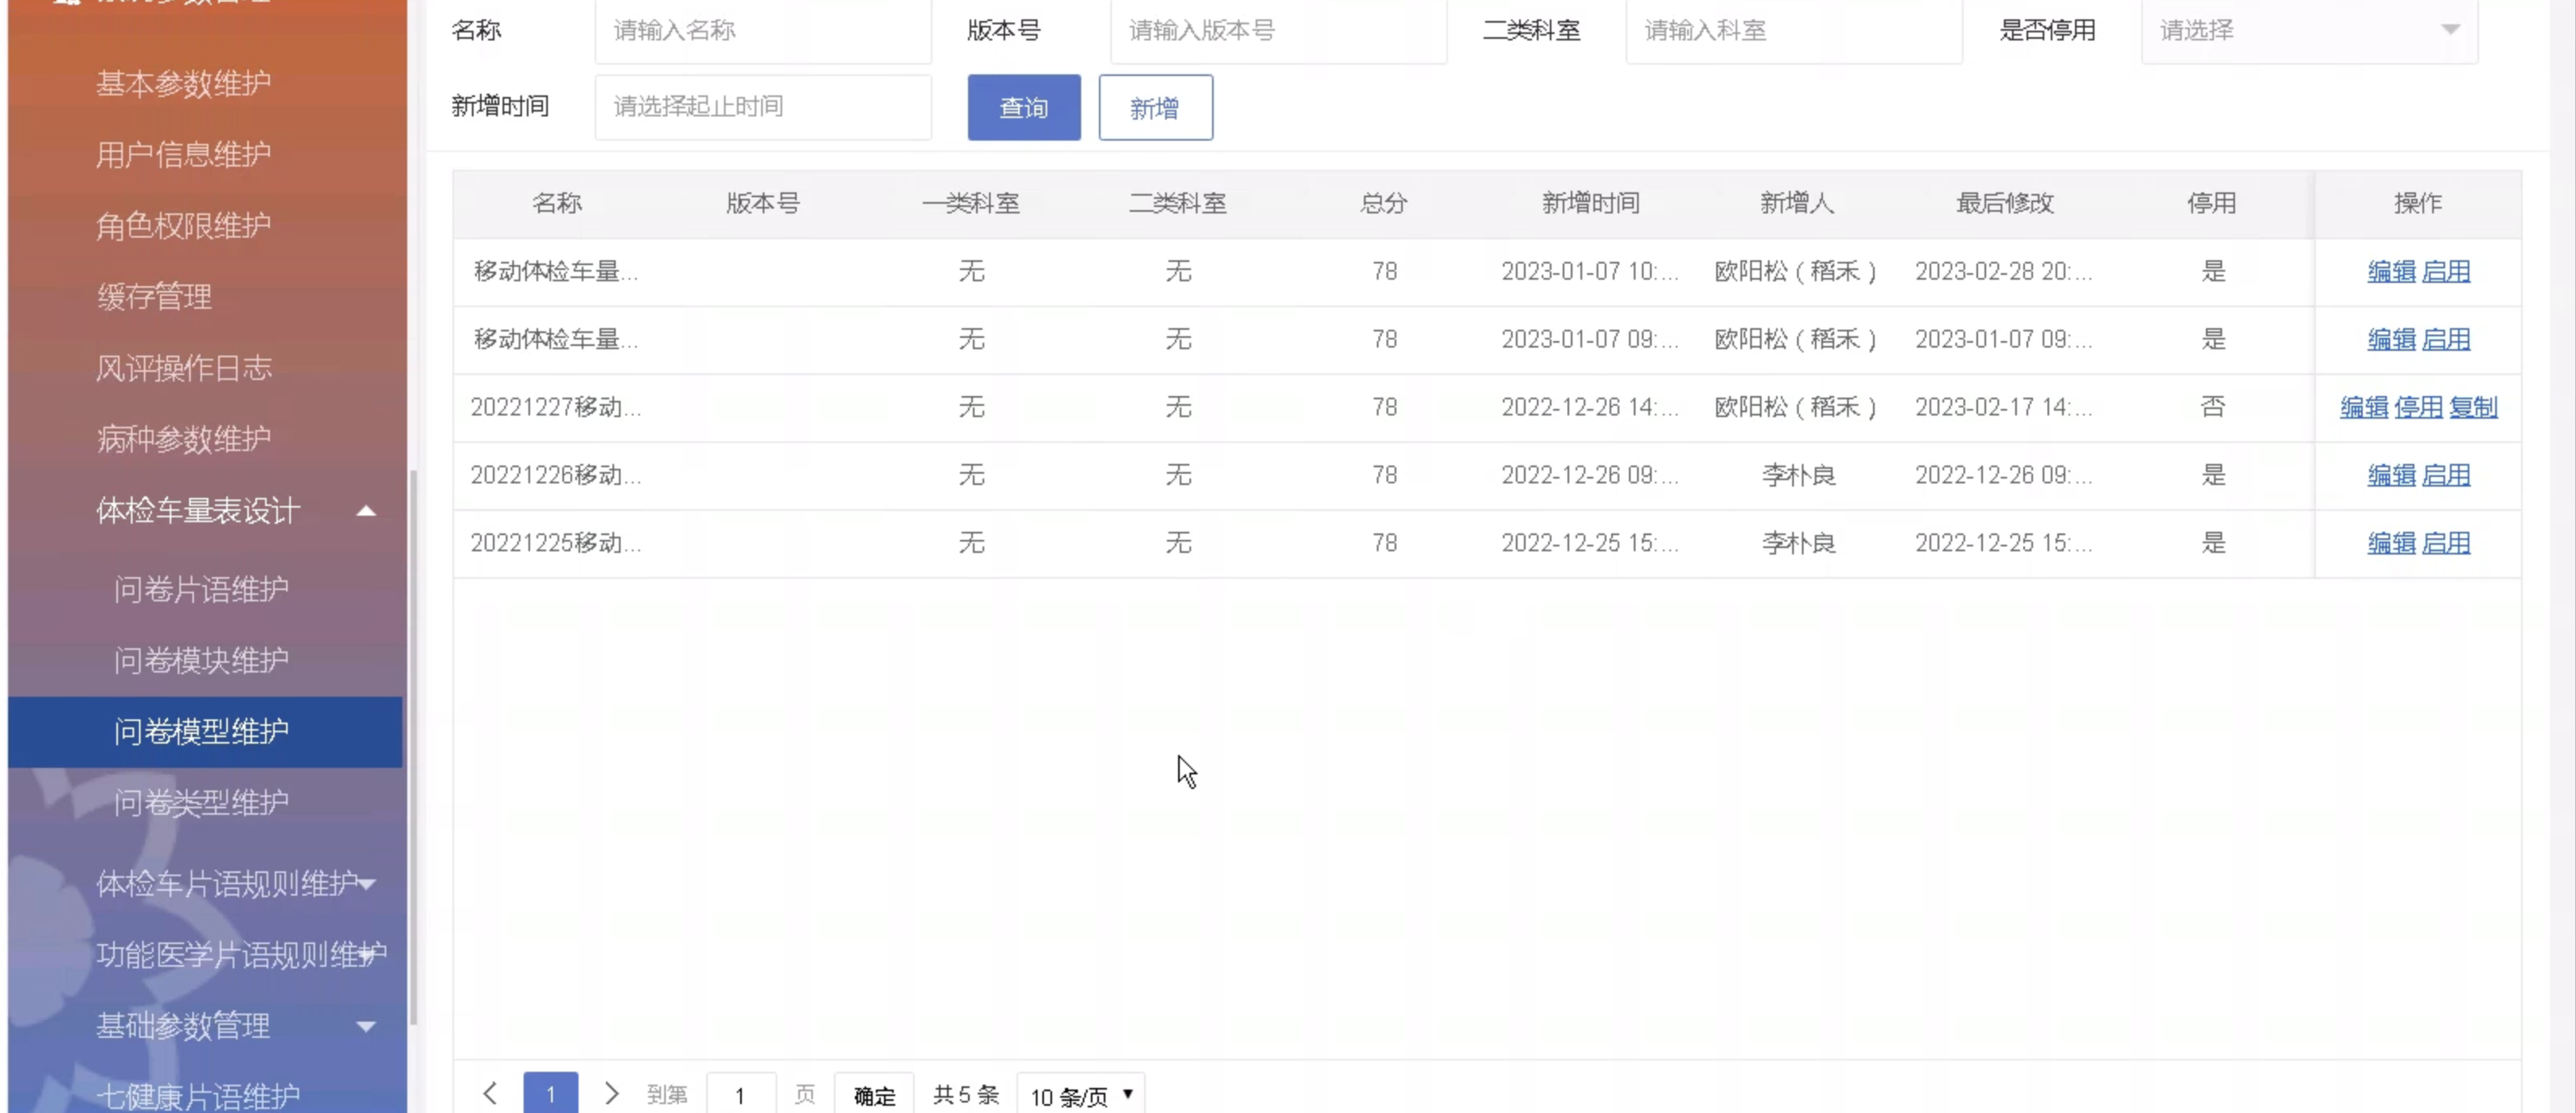Open 问卷片语维护 submenu item
Image resolution: width=2576 pixels, height=1113 pixels.
pyautogui.click(x=201, y=589)
